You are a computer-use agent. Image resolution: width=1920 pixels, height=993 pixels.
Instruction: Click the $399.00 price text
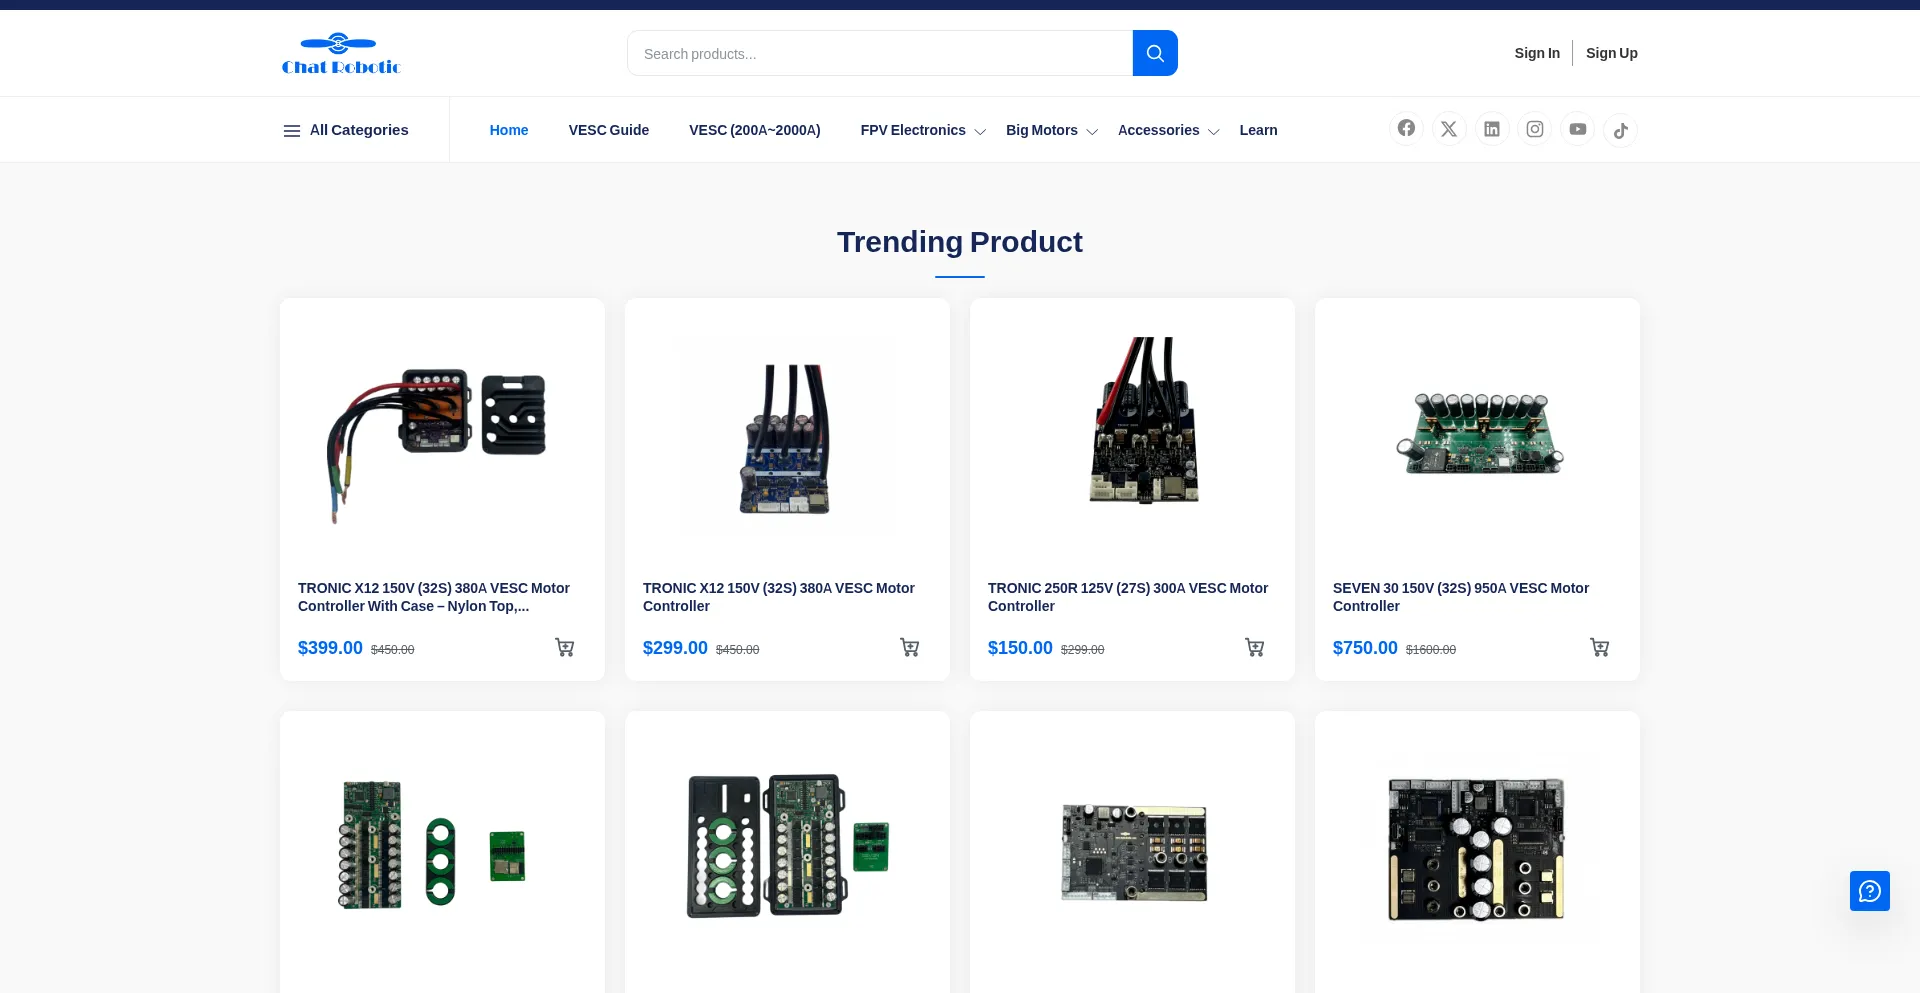point(330,648)
